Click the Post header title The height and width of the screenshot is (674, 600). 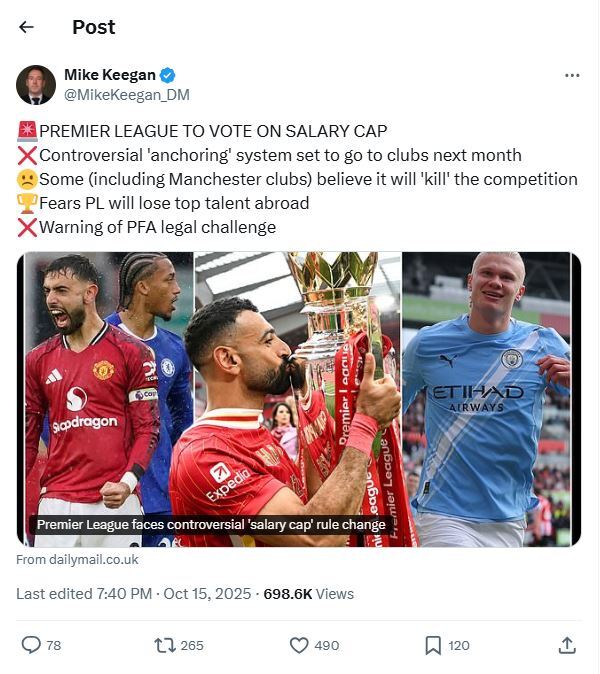click(94, 28)
